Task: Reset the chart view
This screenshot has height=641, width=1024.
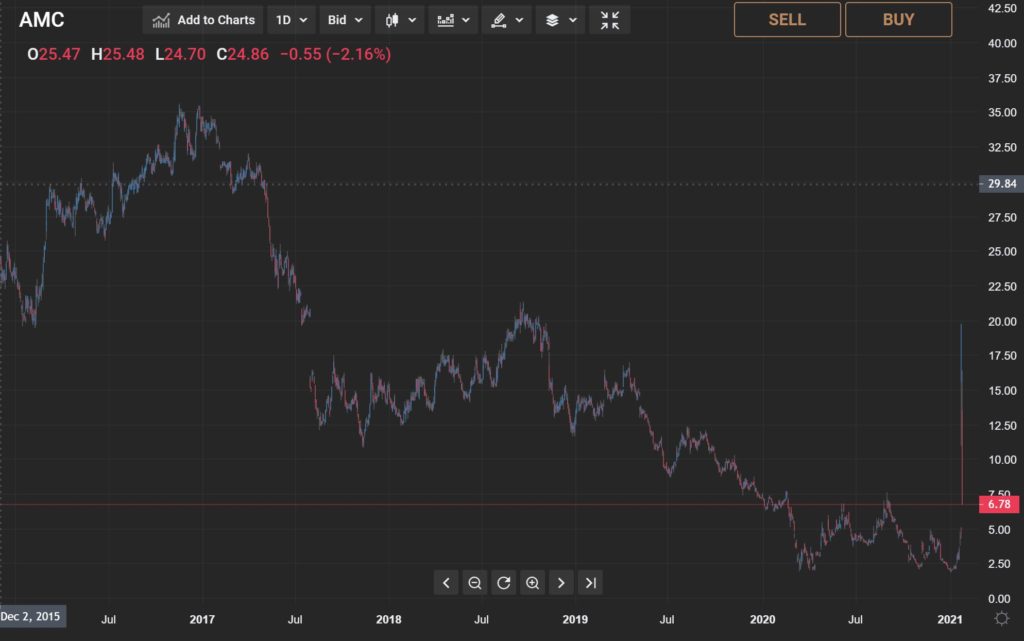Action: [x=504, y=582]
